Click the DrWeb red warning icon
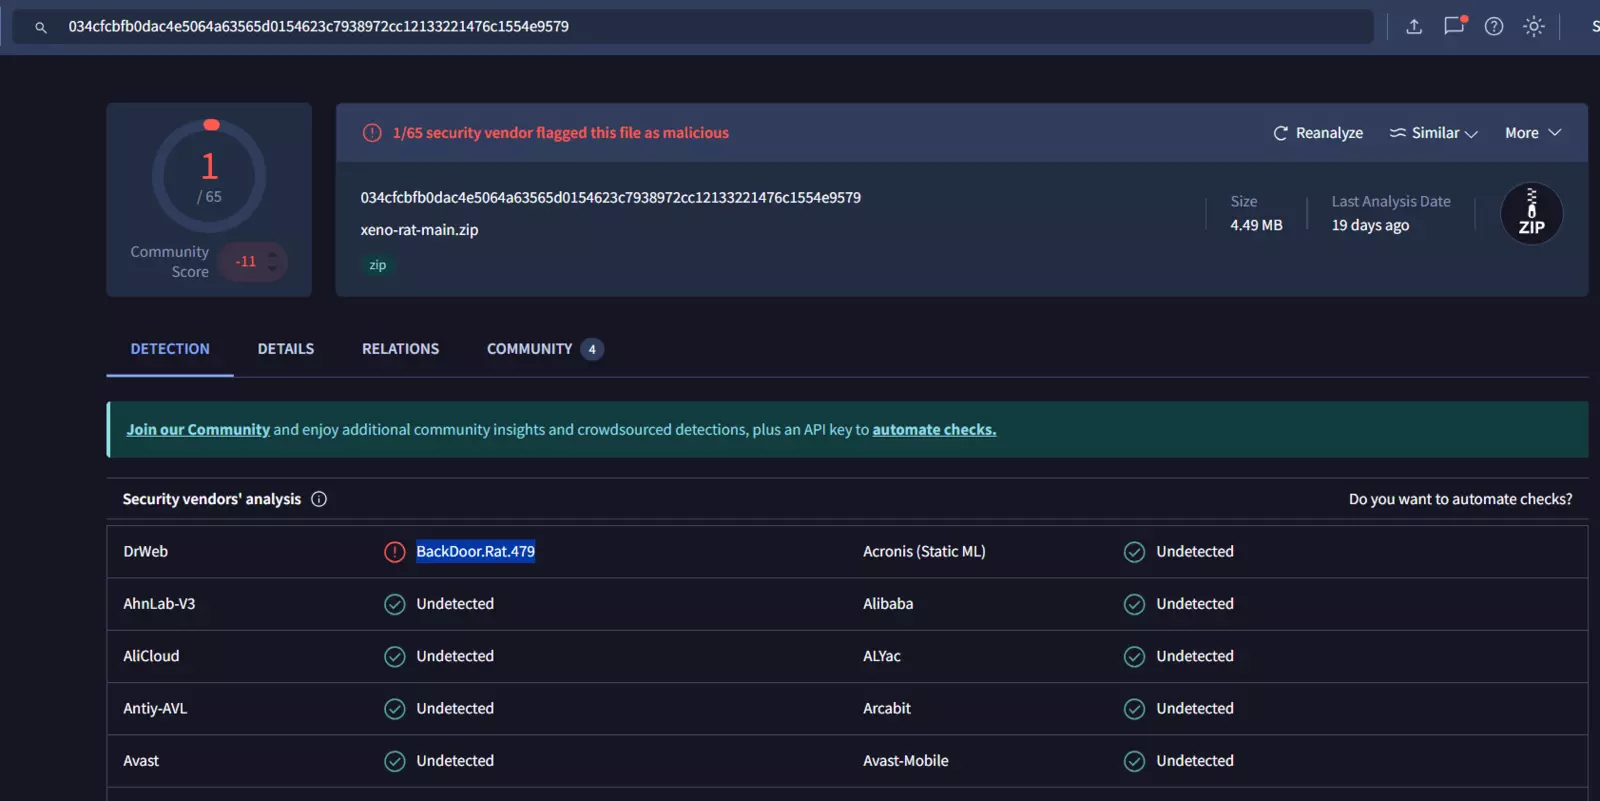Image resolution: width=1600 pixels, height=801 pixels. (395, 552)
